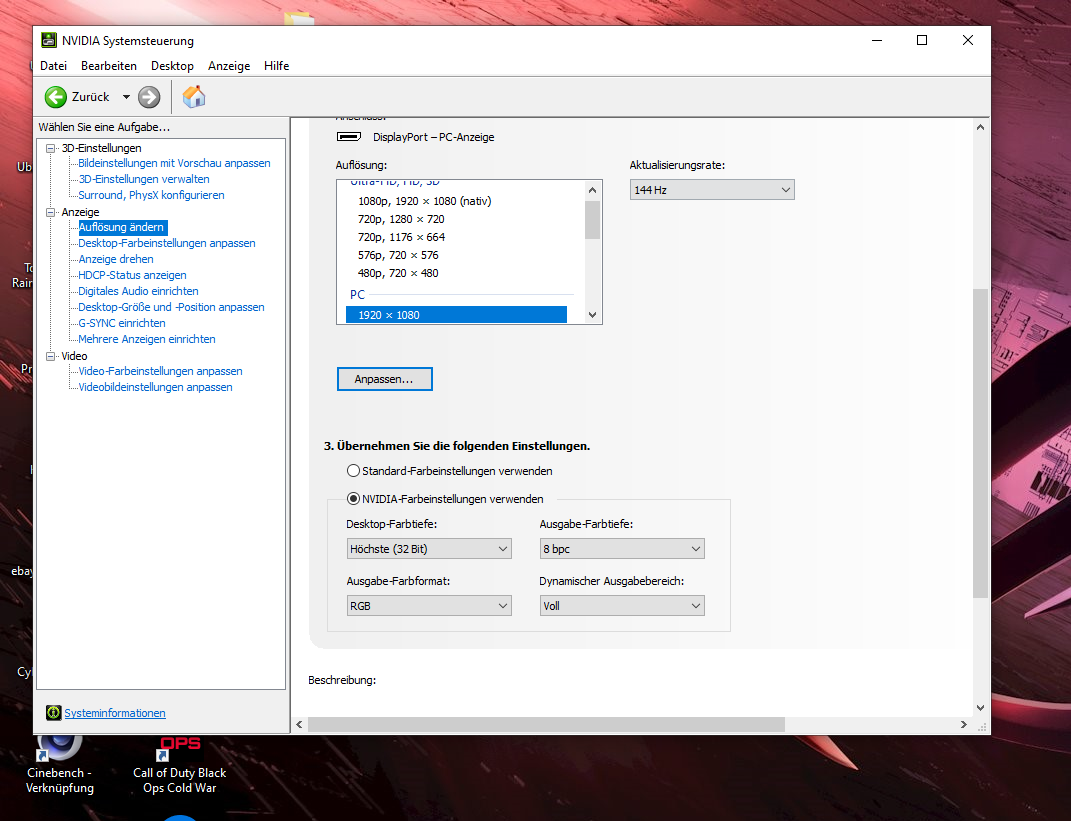The image size is (1071, 821).
Task: Select resolution 720p, 1176 × 664
Action: tap(402, 237)
